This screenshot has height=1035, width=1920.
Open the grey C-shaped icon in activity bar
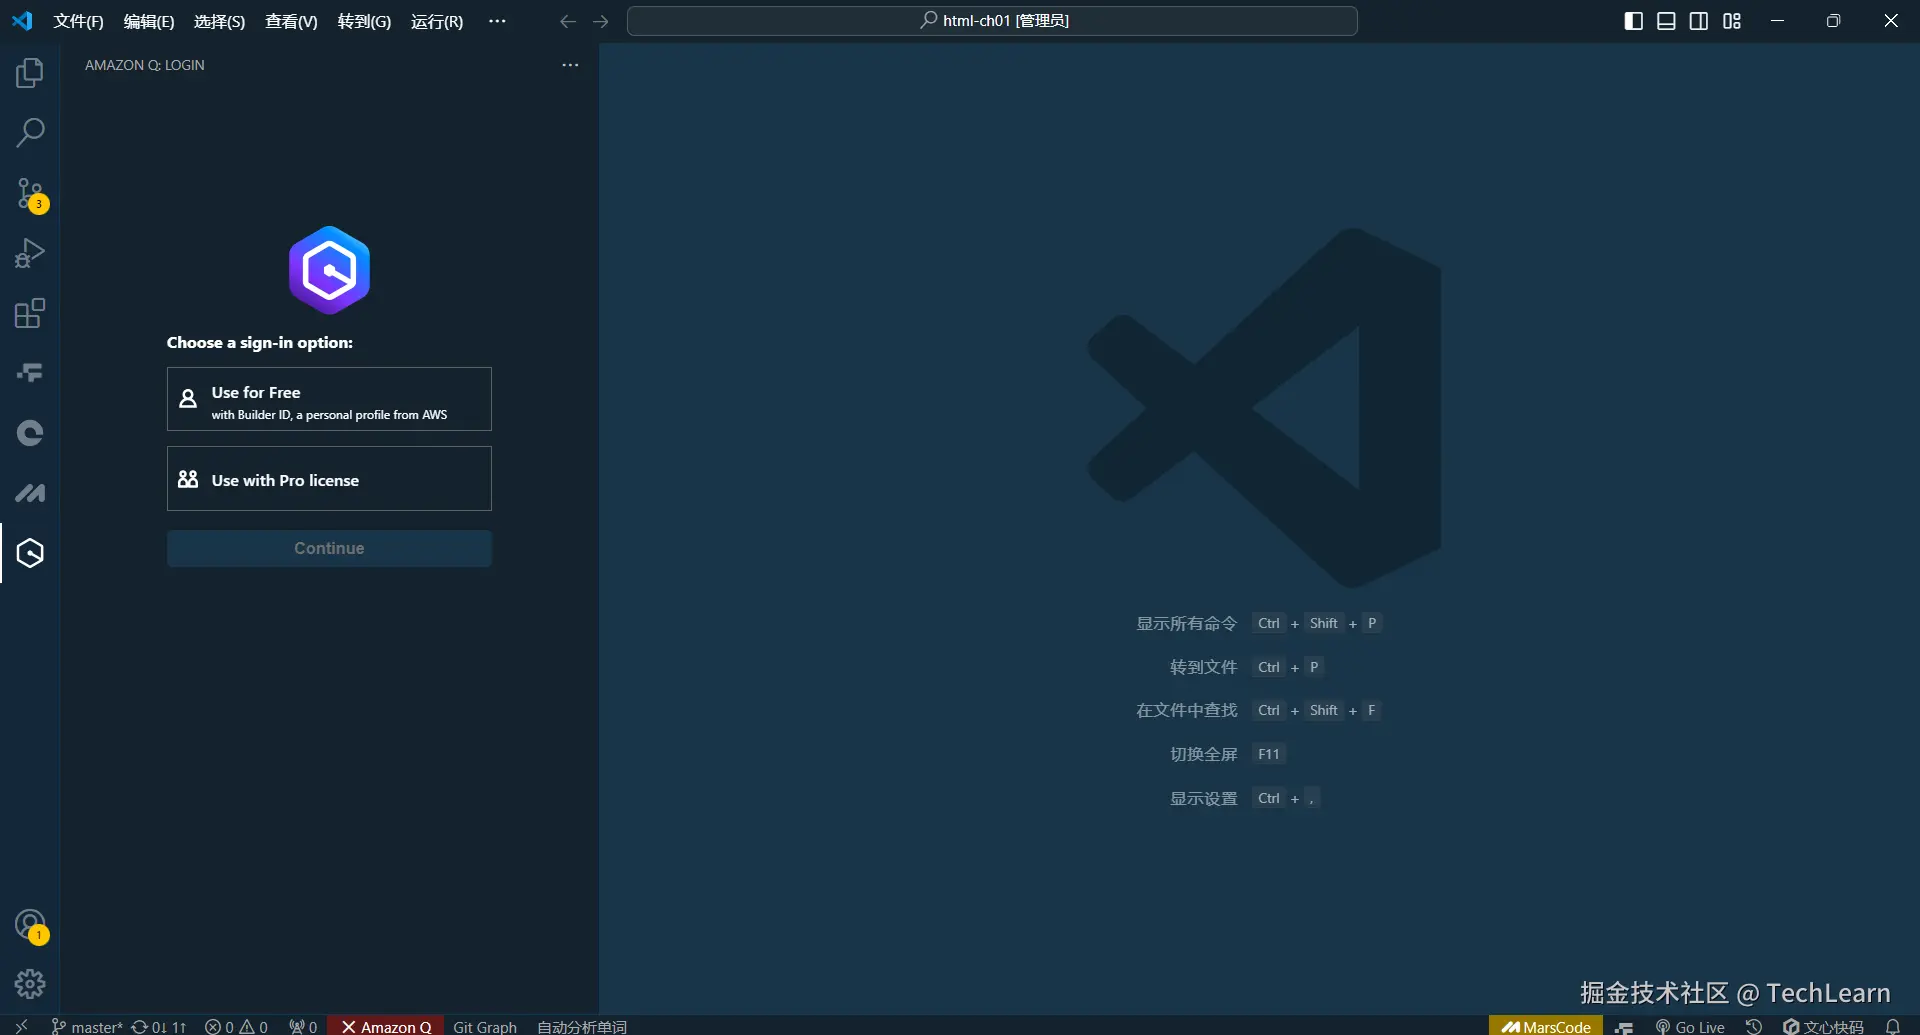pos(30,433)
